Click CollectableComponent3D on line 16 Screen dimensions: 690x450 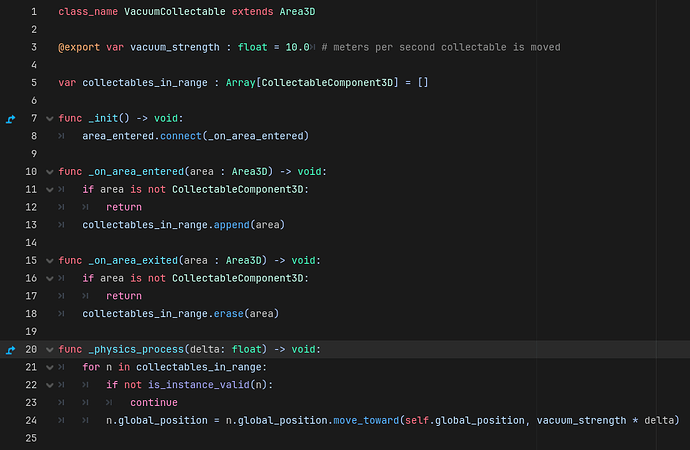pos(238,278)
